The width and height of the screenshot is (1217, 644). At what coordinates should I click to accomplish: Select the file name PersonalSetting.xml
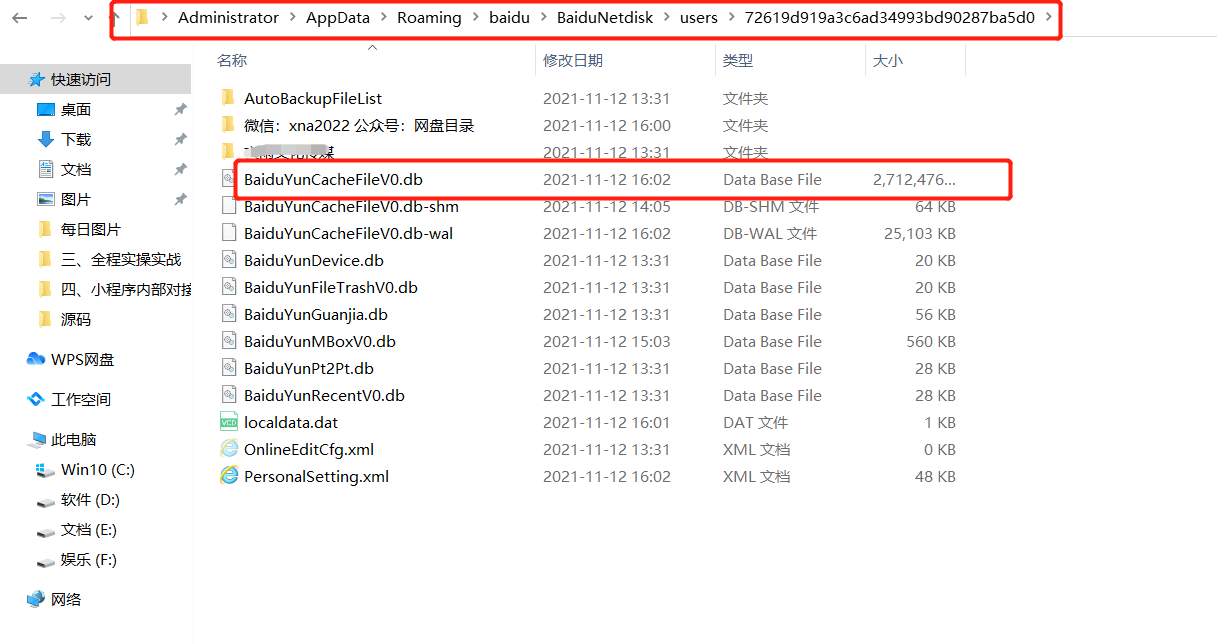316,476
